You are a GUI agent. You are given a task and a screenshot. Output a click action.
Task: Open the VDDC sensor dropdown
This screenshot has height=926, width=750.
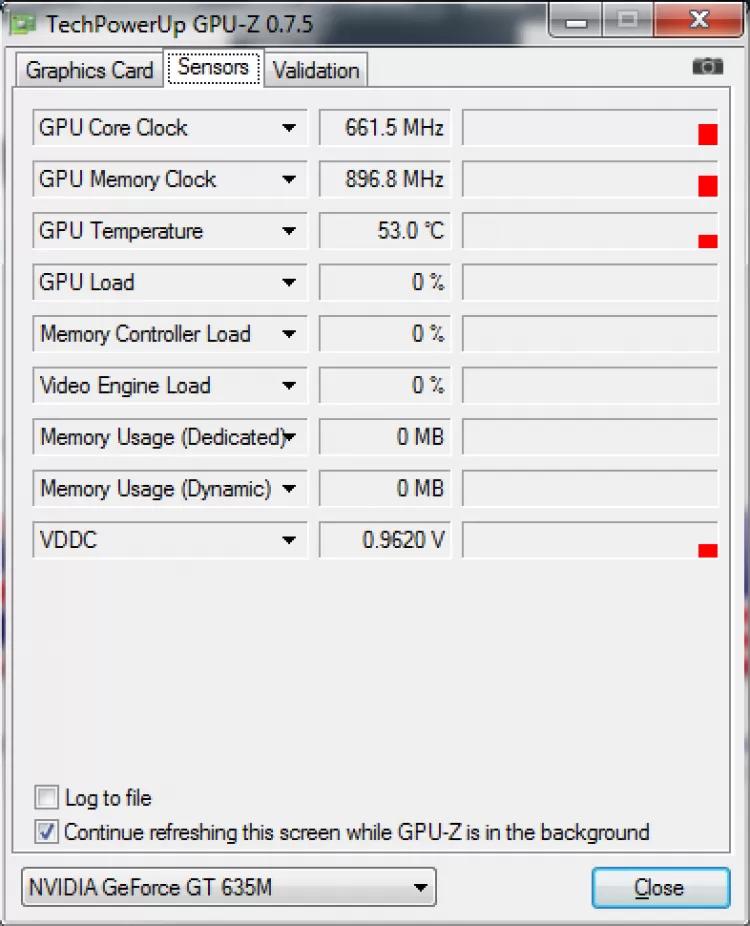coord(289,541)
